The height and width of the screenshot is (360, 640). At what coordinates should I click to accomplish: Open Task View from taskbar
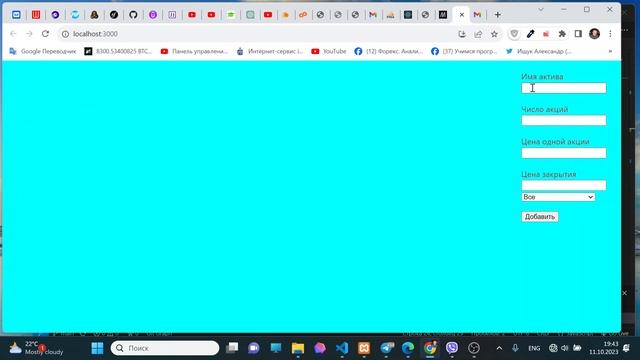pyautogui.click(x=232, y=348)
